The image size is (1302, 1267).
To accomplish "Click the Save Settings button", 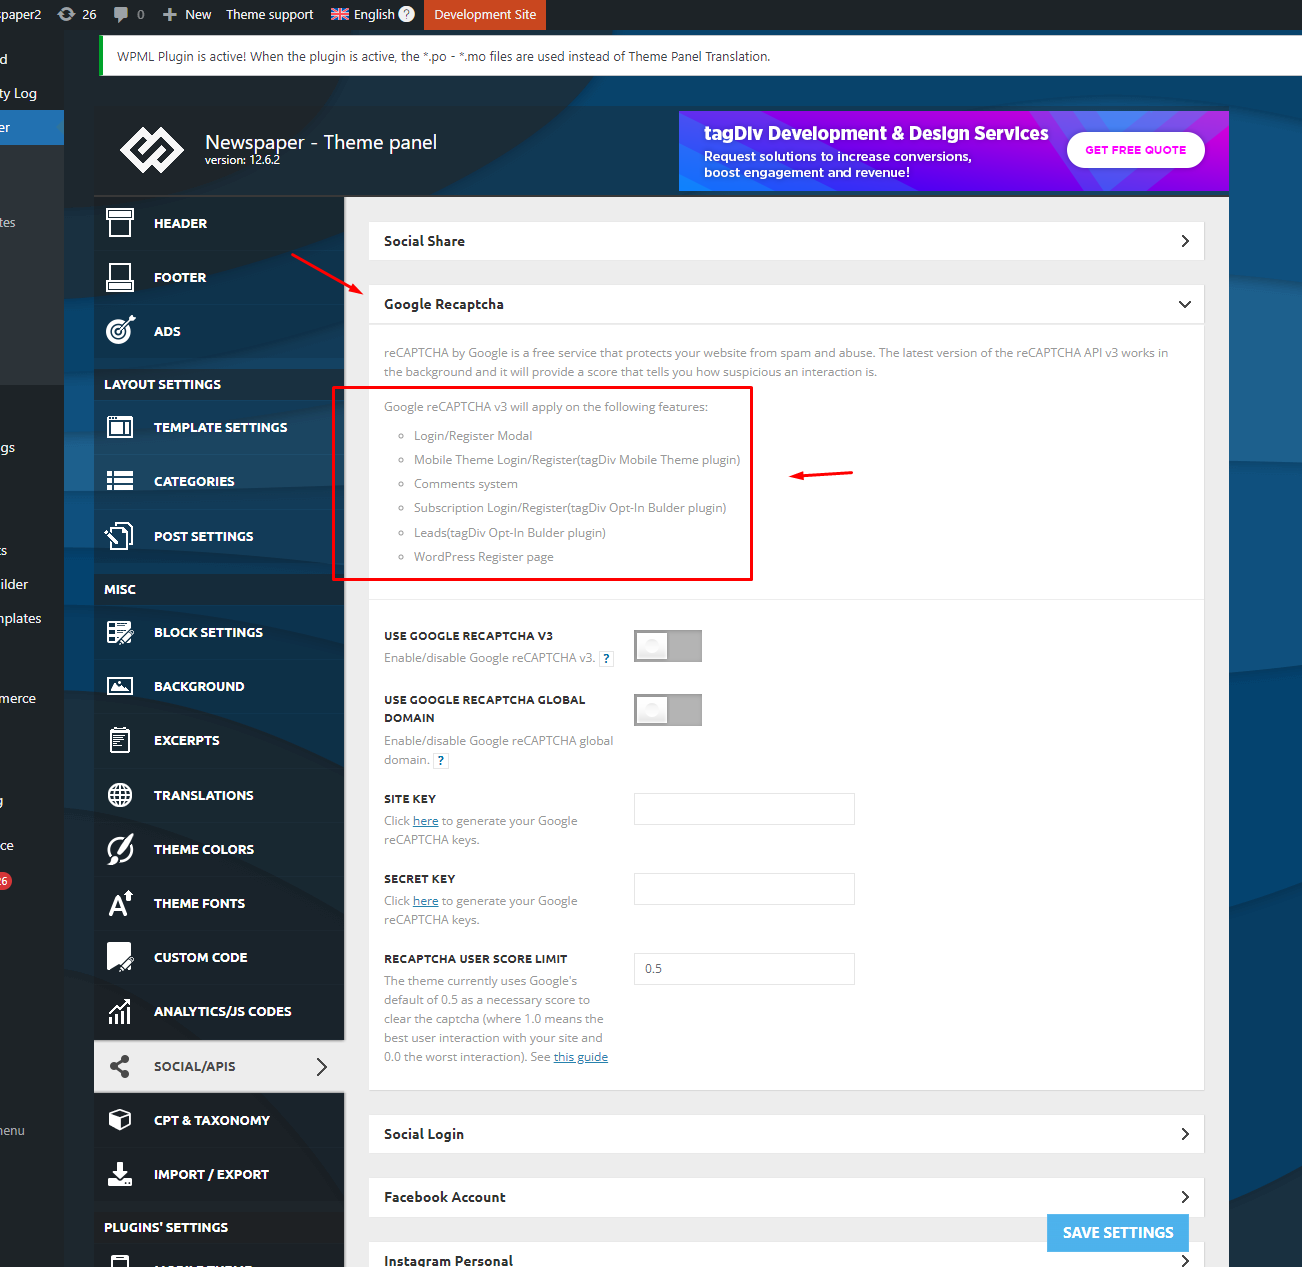I will (1118, 1233).
